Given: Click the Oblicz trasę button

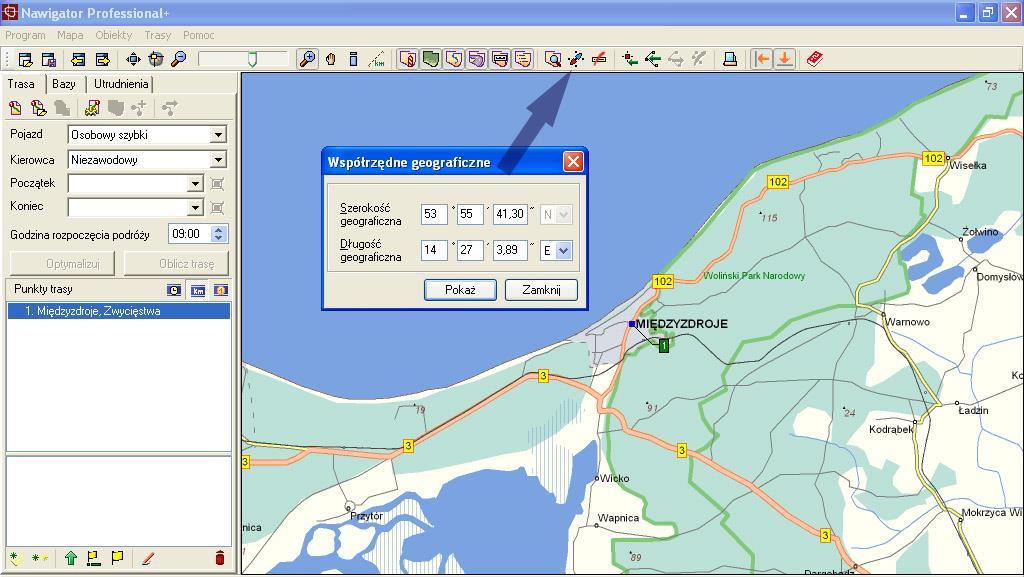Looking at the screenshot, I should 176,264.
